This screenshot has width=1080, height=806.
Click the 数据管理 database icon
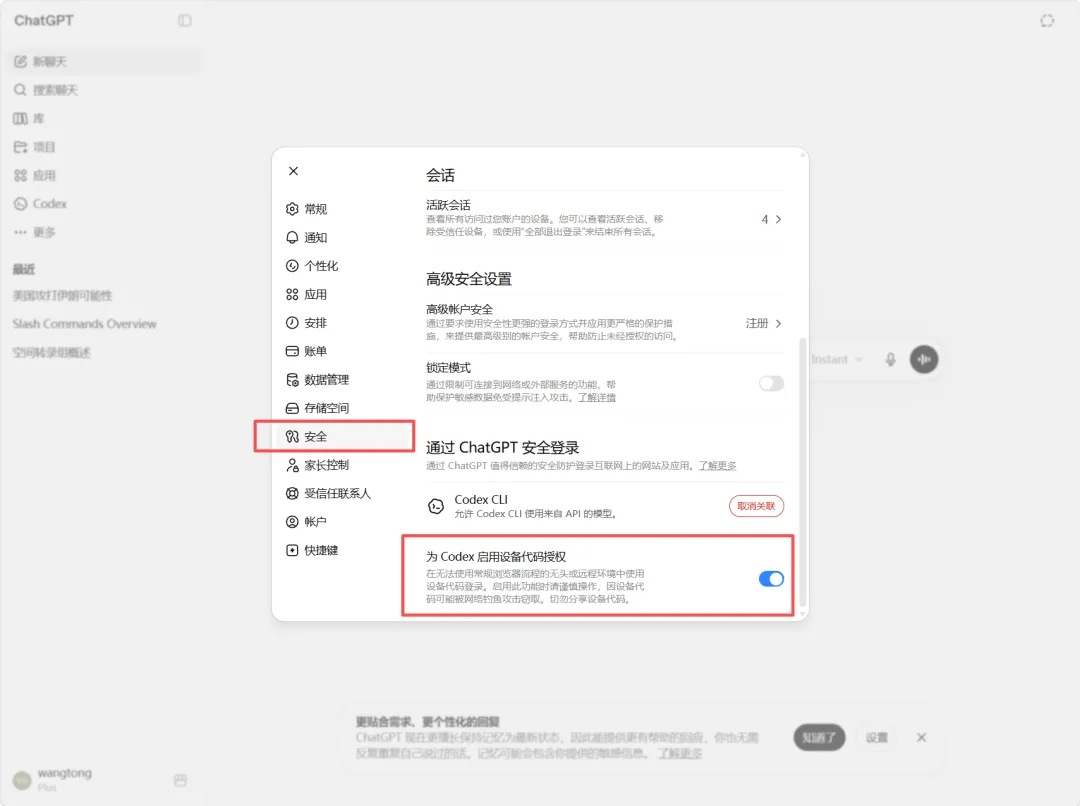[x=292, y=380]
